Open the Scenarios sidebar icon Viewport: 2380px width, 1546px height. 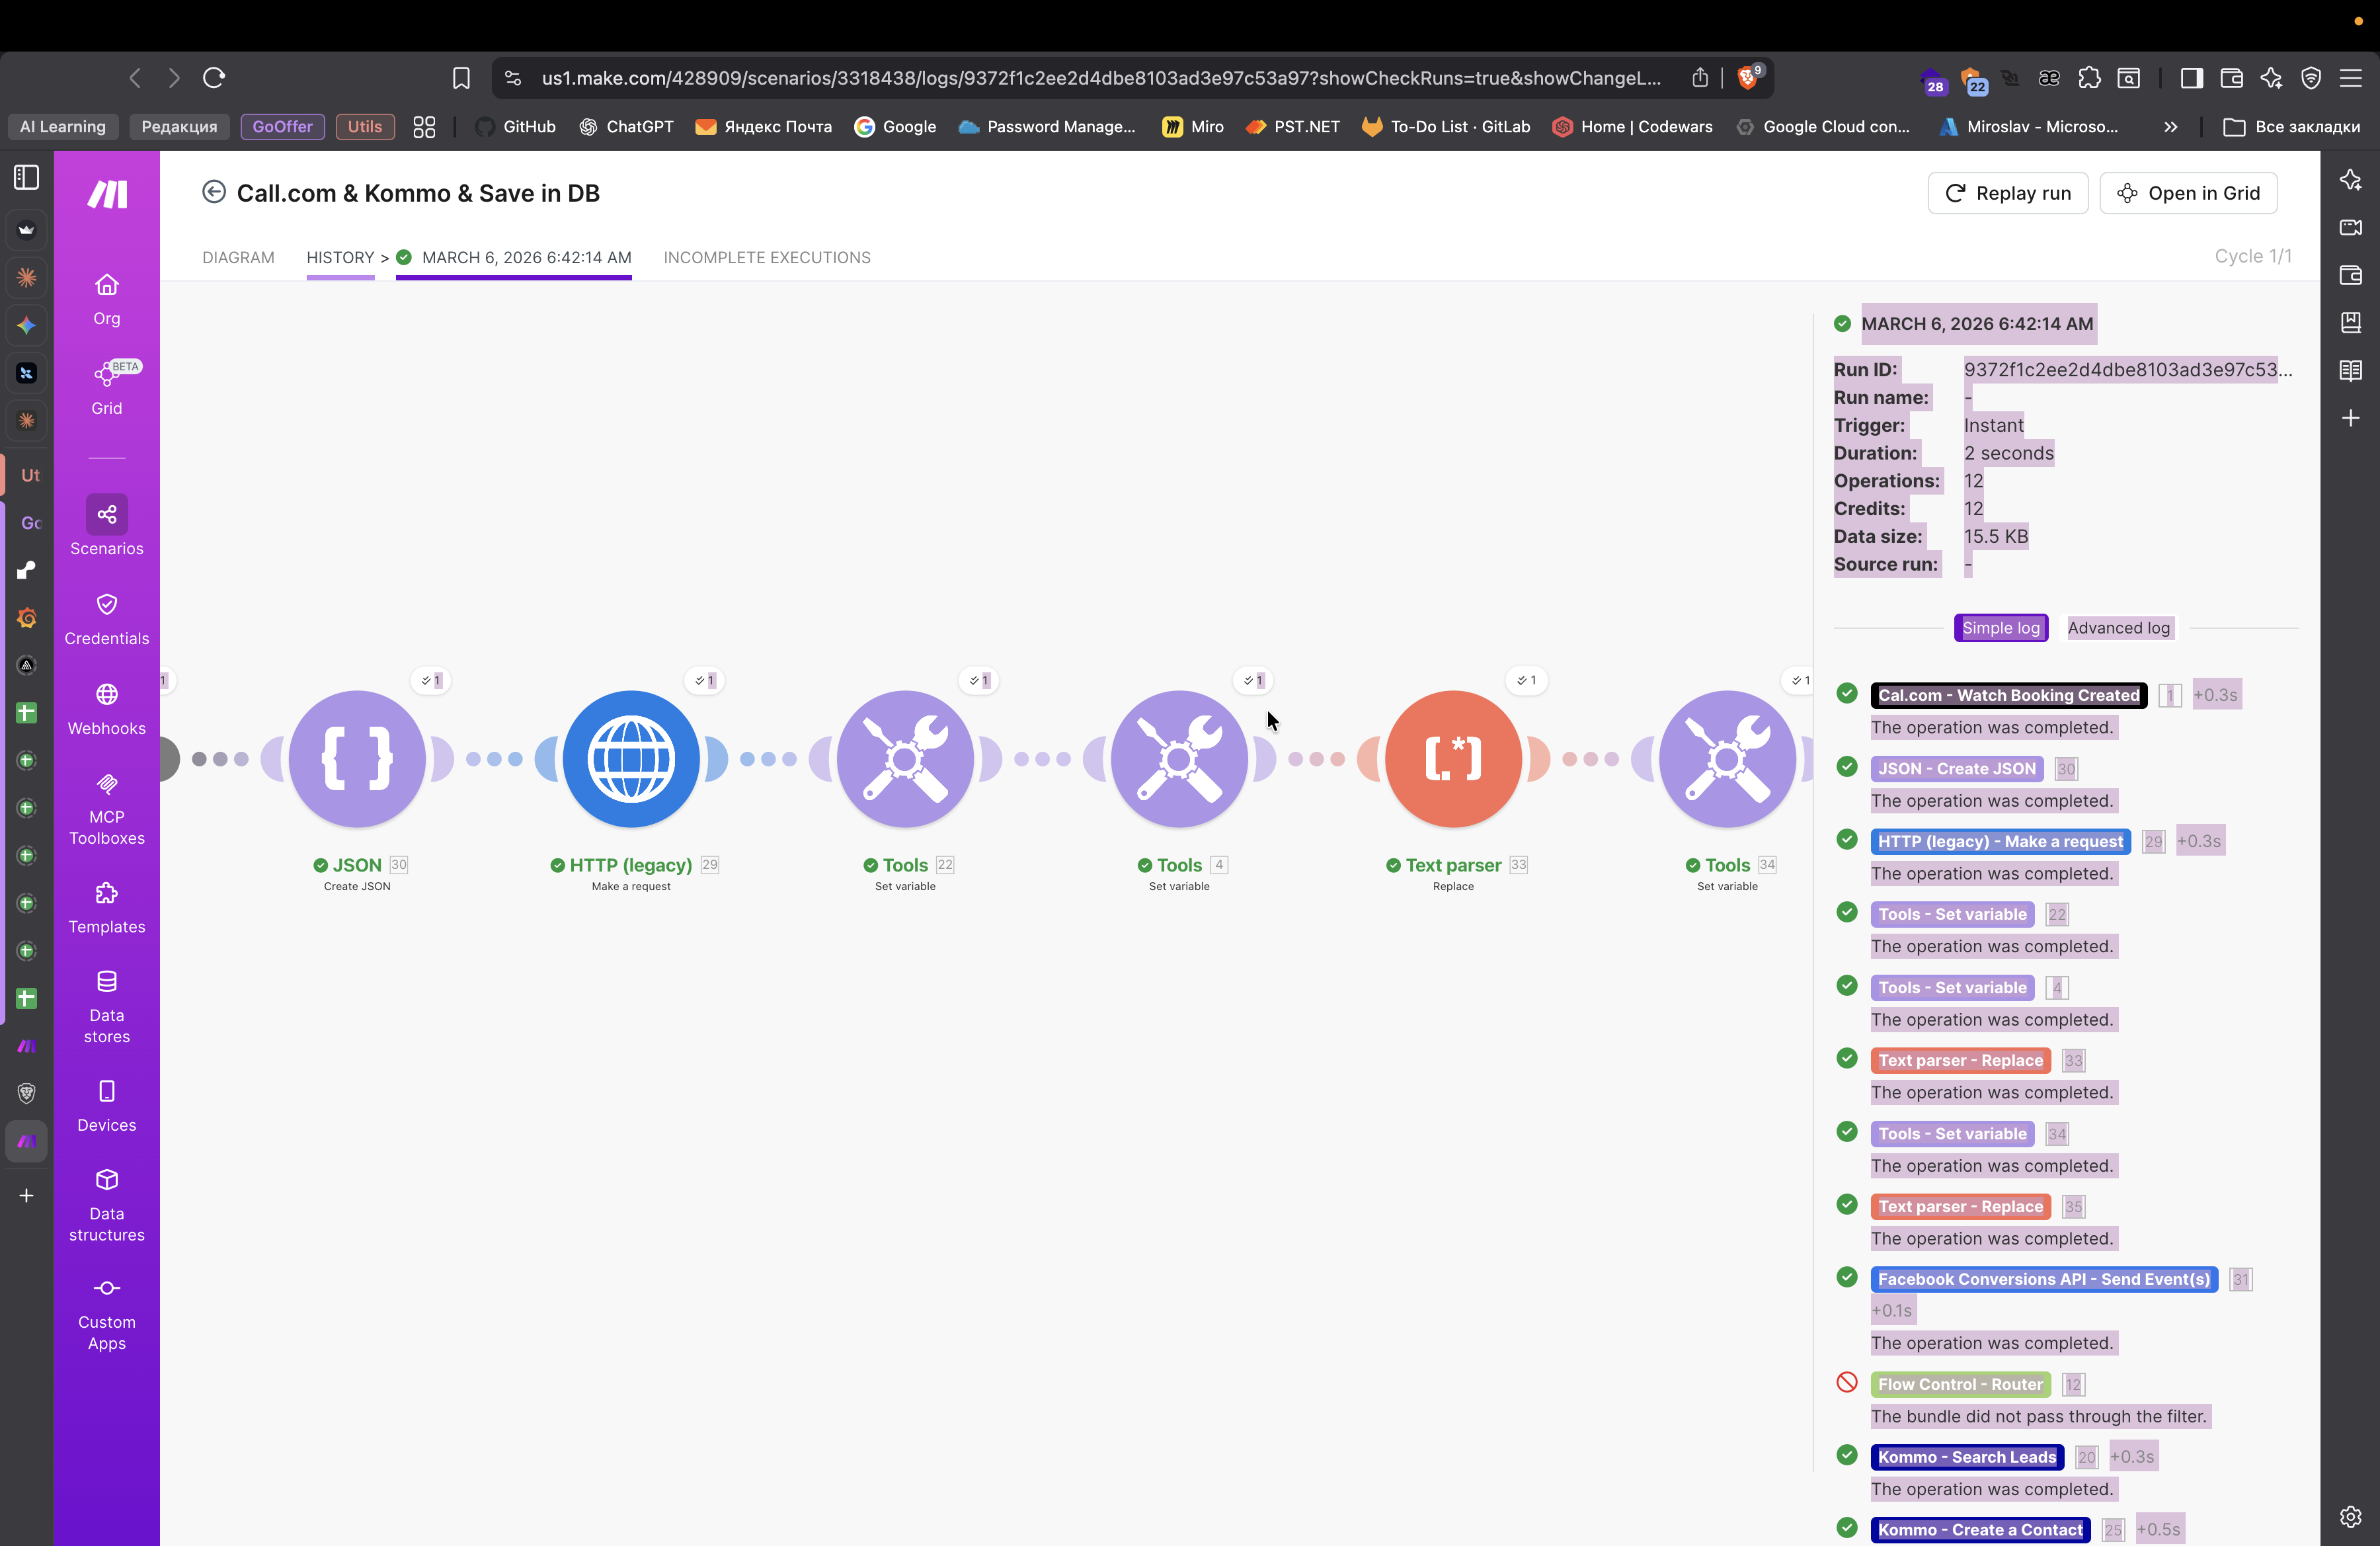(x=107, y=515)
